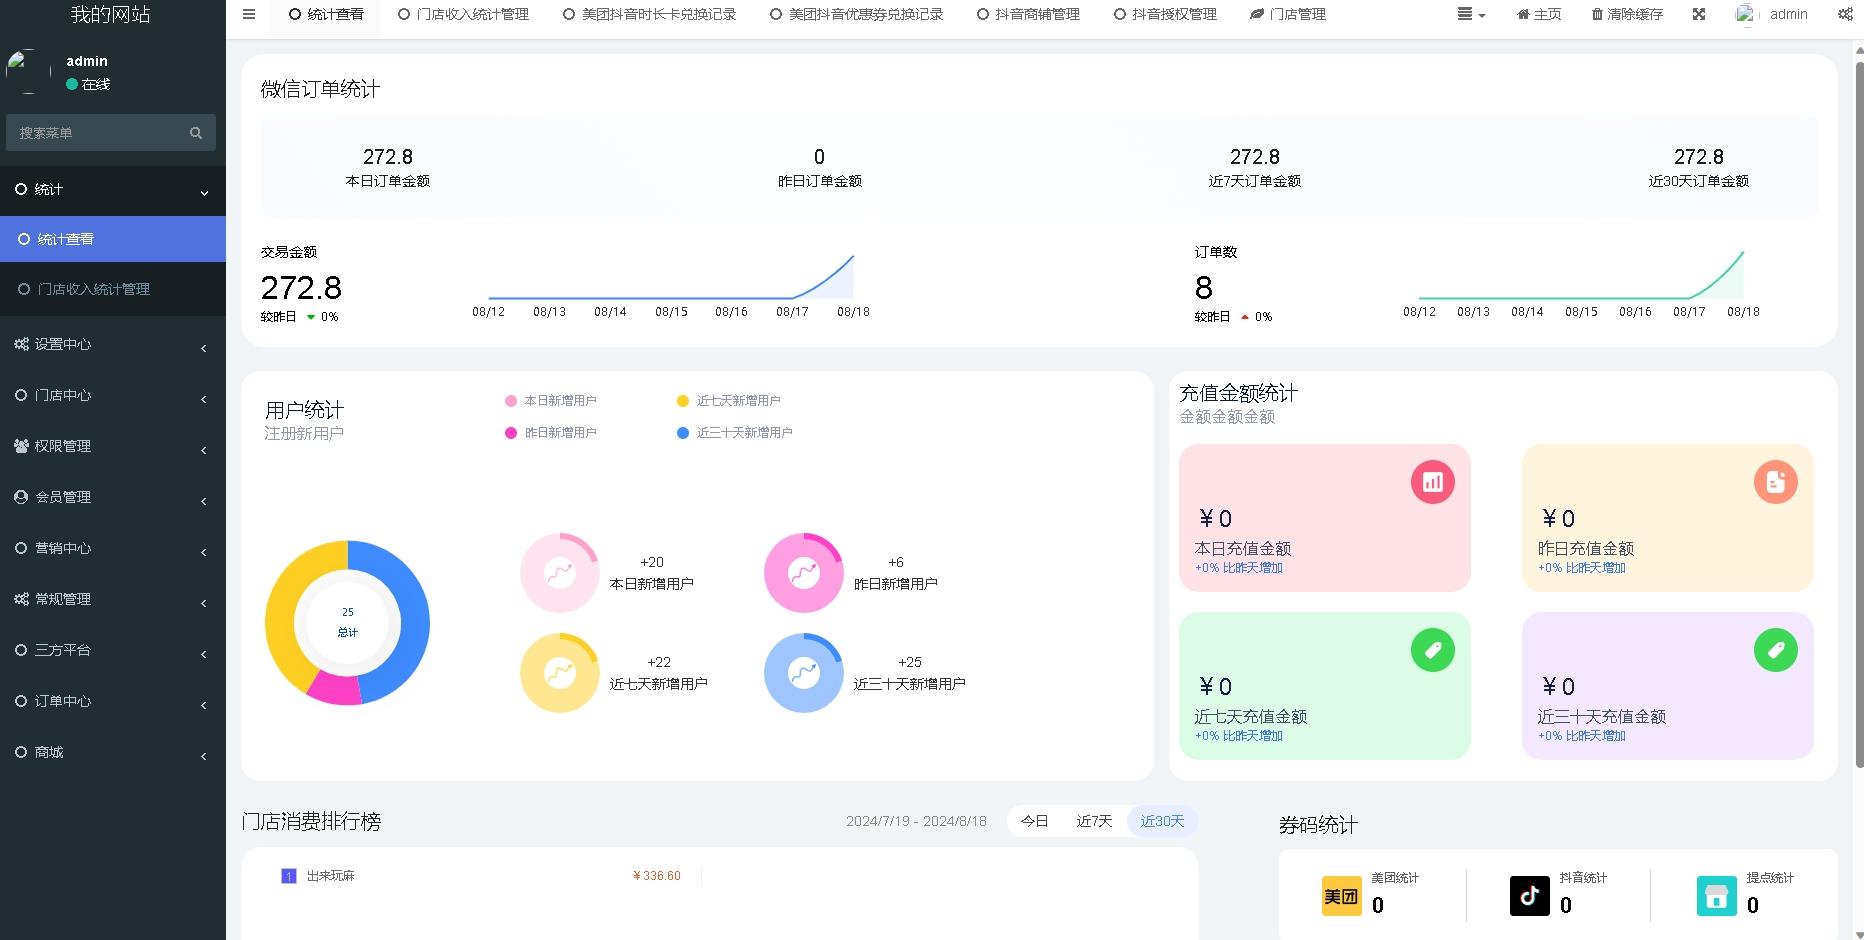Toggle 本日新增用户 legend in user chart
1864x940 pixels.
pos(551,401)
